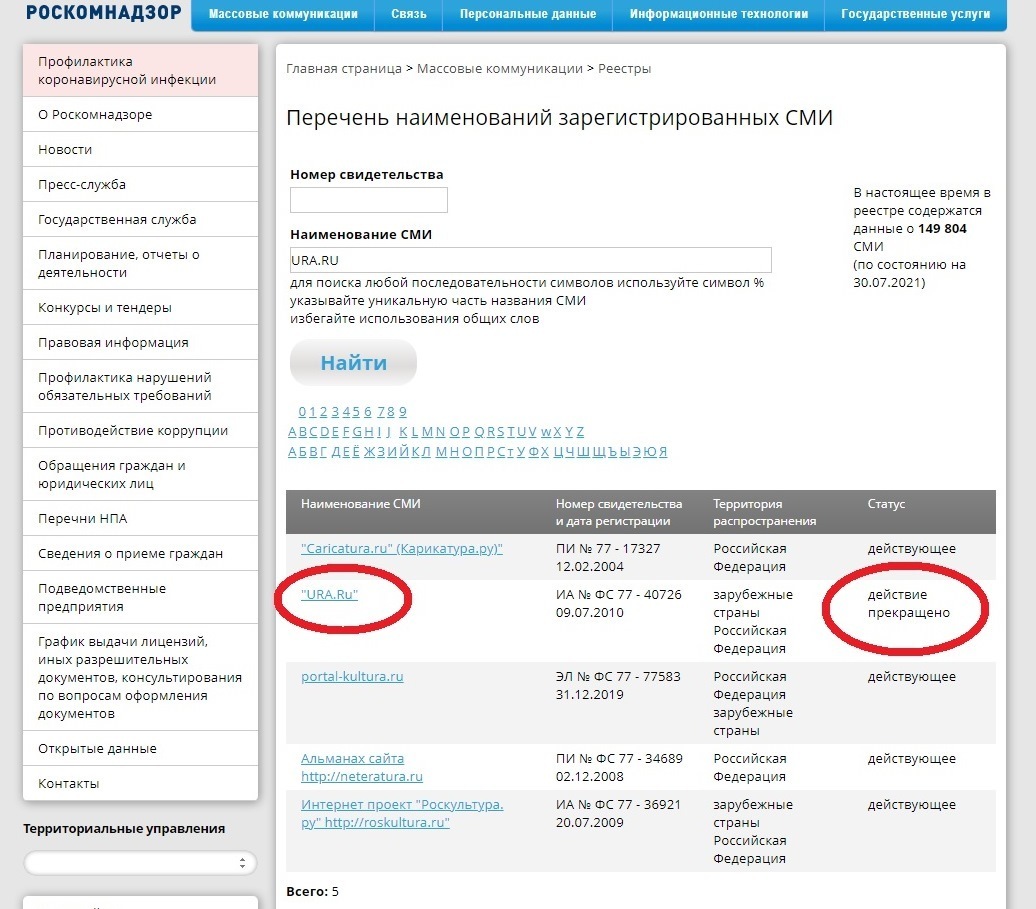The height and width of the screenshot is (909, 1036).
Task: Open Профилактика нарушений обязательных требований
Action: click(140, 386)
